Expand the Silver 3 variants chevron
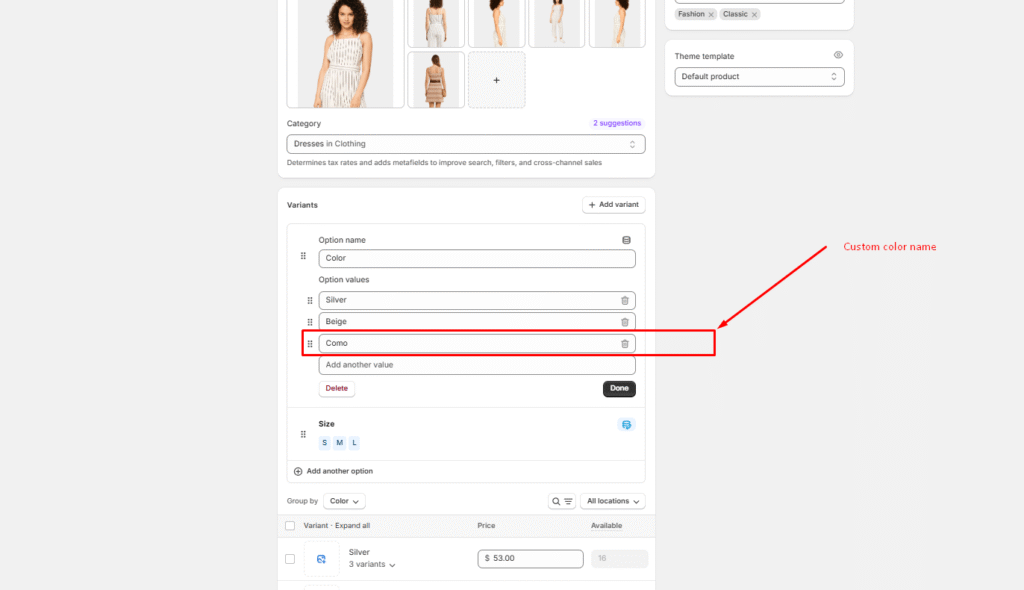1024x590 pixels. (x=392, y=565)
